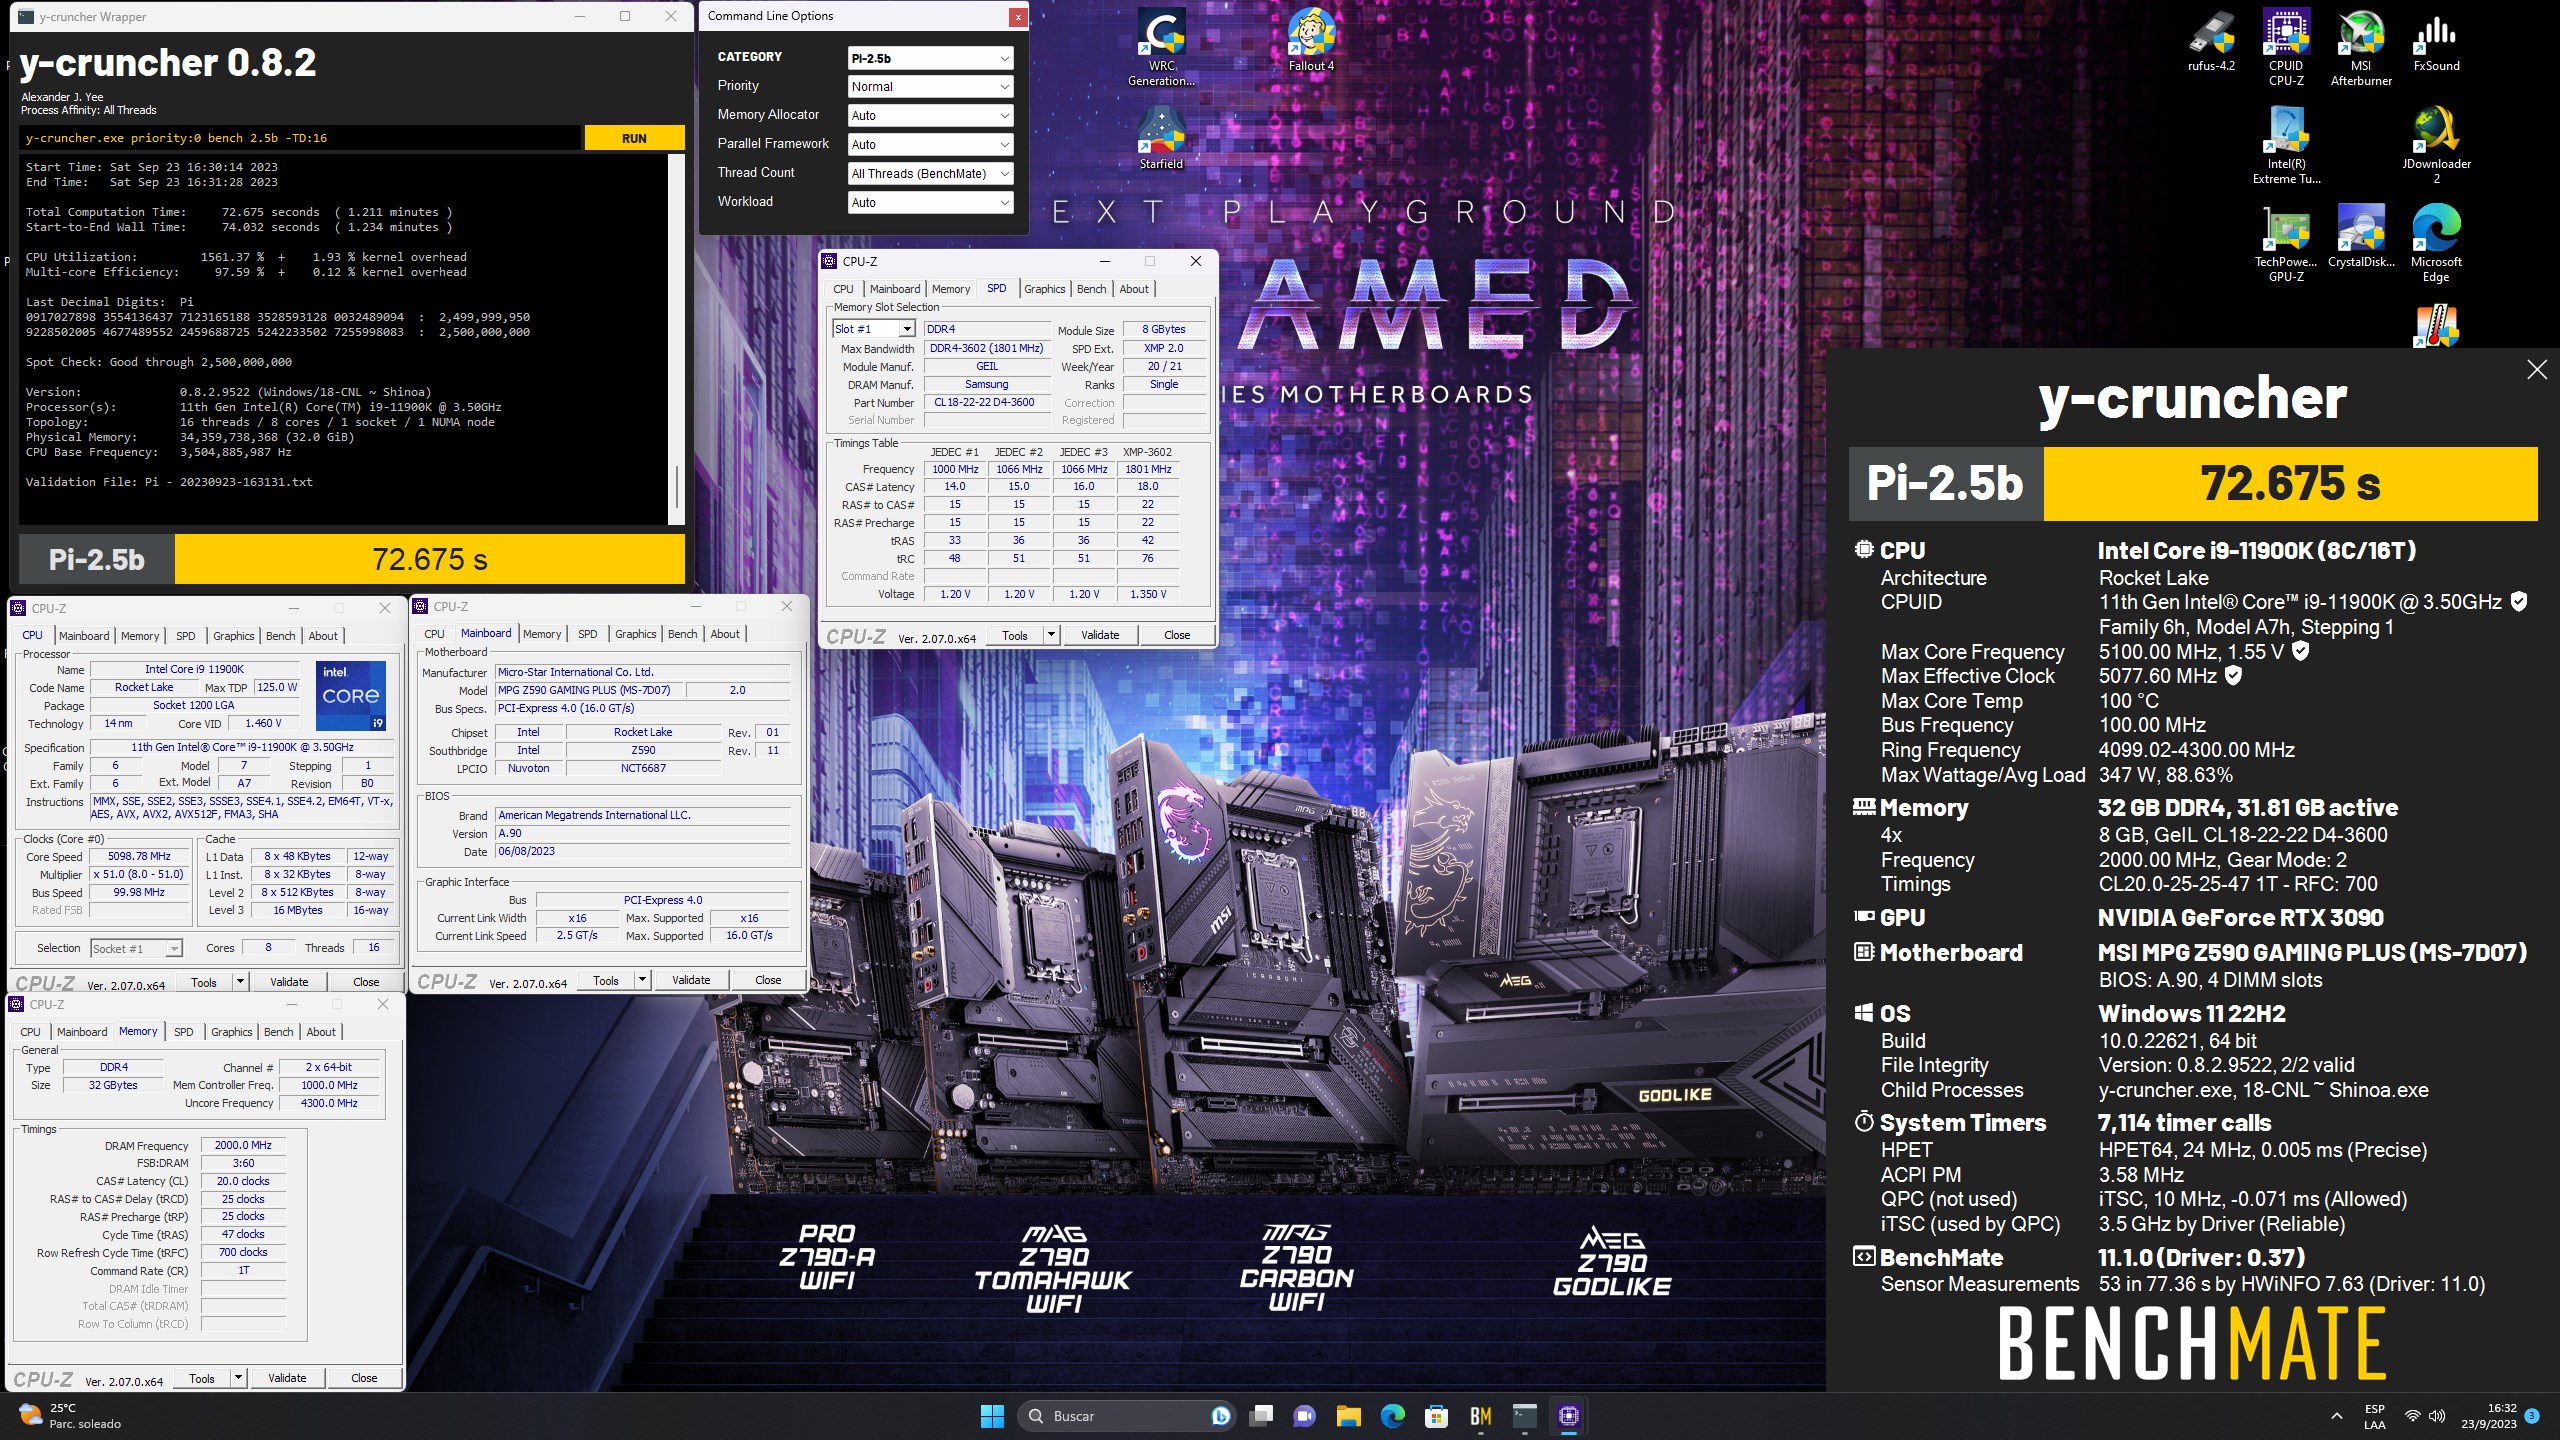
Task: Launch the JDownloader 2 desktop icon
Action: (x=2436, y=145)
